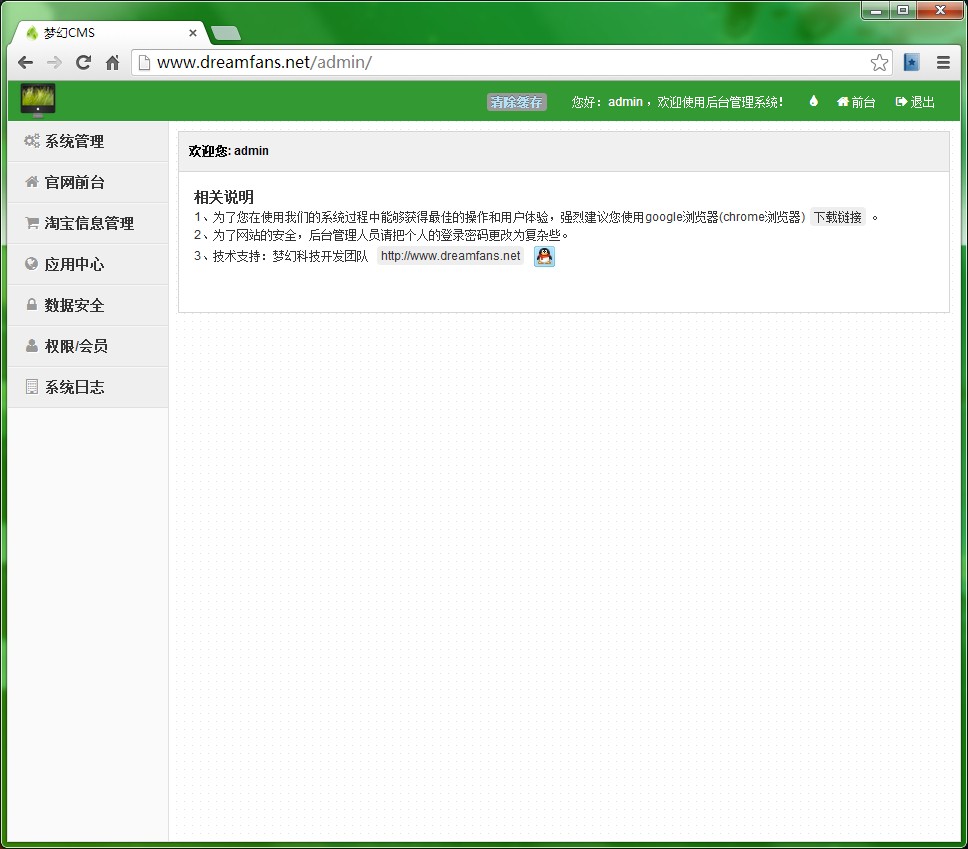
Task: Open the http://www.dreamfans.net link
Action: pyautogui.click(x=451, y=256)
